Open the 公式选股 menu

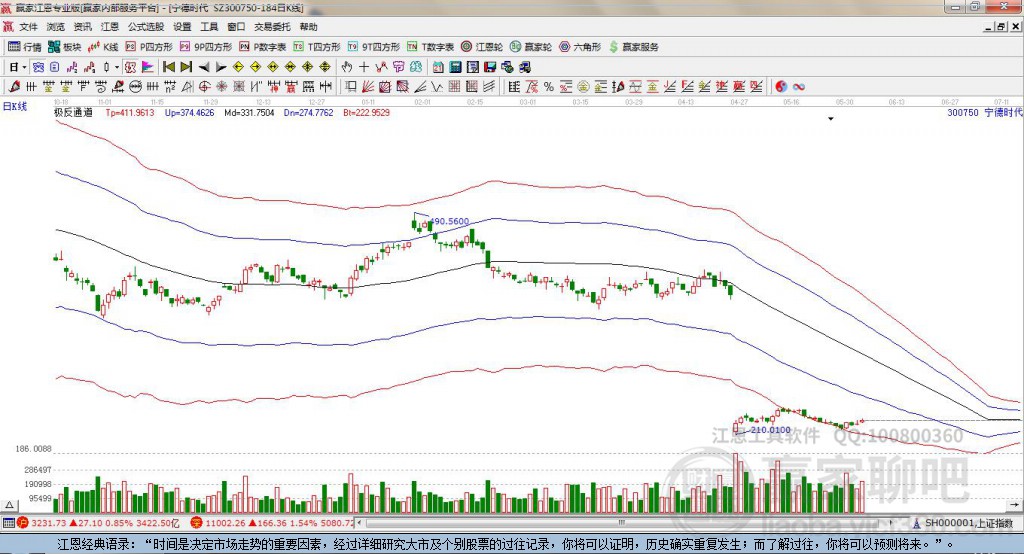[146, 27]
